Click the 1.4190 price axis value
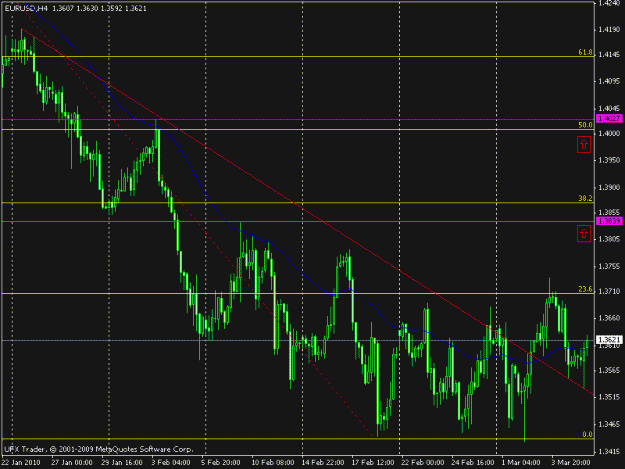 pos(609,29)
